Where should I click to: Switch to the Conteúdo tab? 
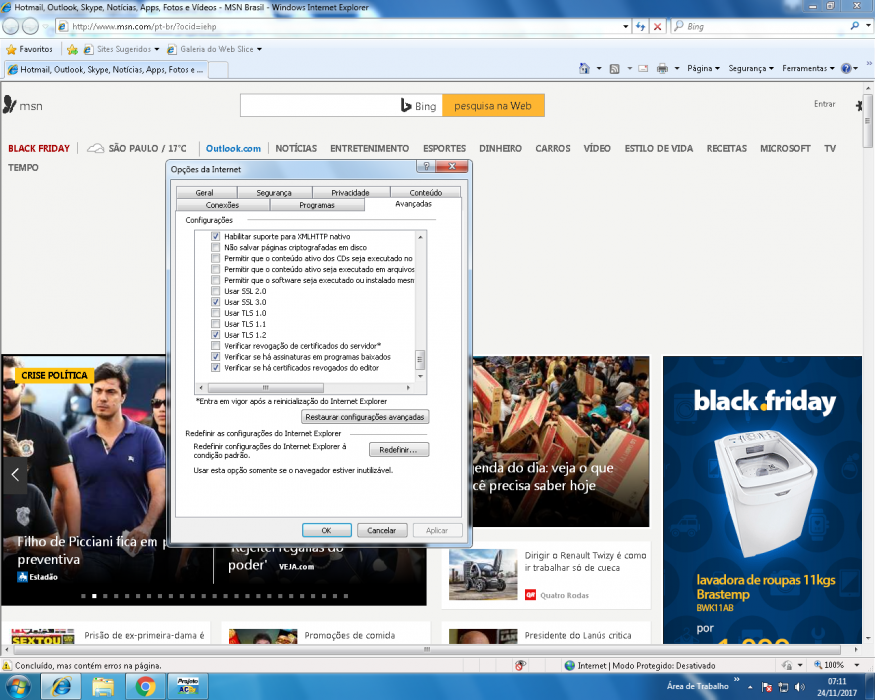426,193
